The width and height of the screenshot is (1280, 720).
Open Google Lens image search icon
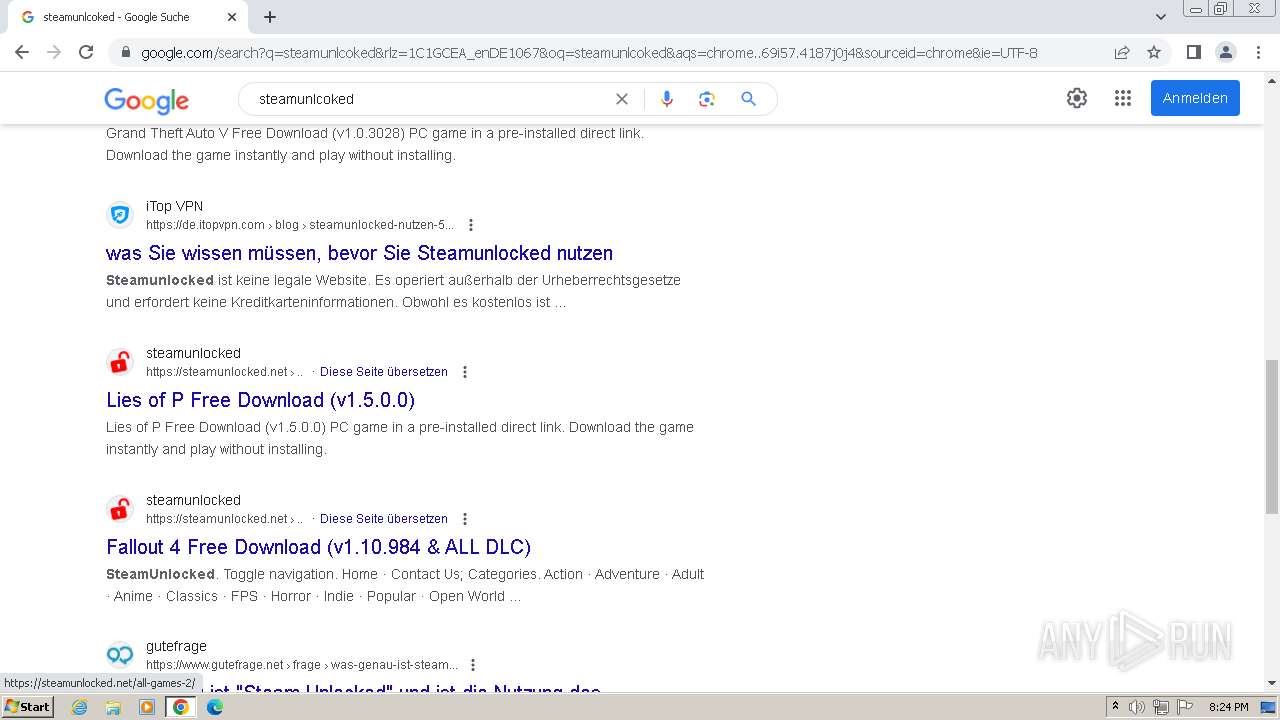[x=707, y=99]
